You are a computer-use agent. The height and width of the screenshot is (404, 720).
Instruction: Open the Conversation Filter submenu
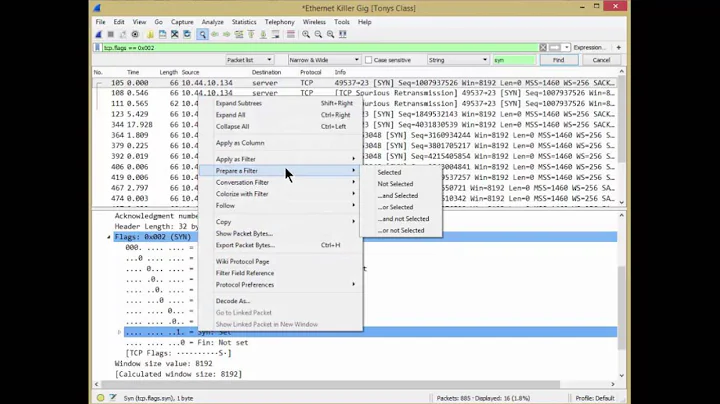pyautogui.click(x=280, y=182)
